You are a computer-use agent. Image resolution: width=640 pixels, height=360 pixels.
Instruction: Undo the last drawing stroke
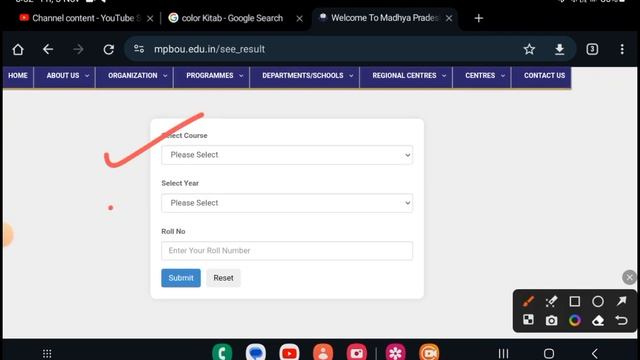[x=621, y=320]
